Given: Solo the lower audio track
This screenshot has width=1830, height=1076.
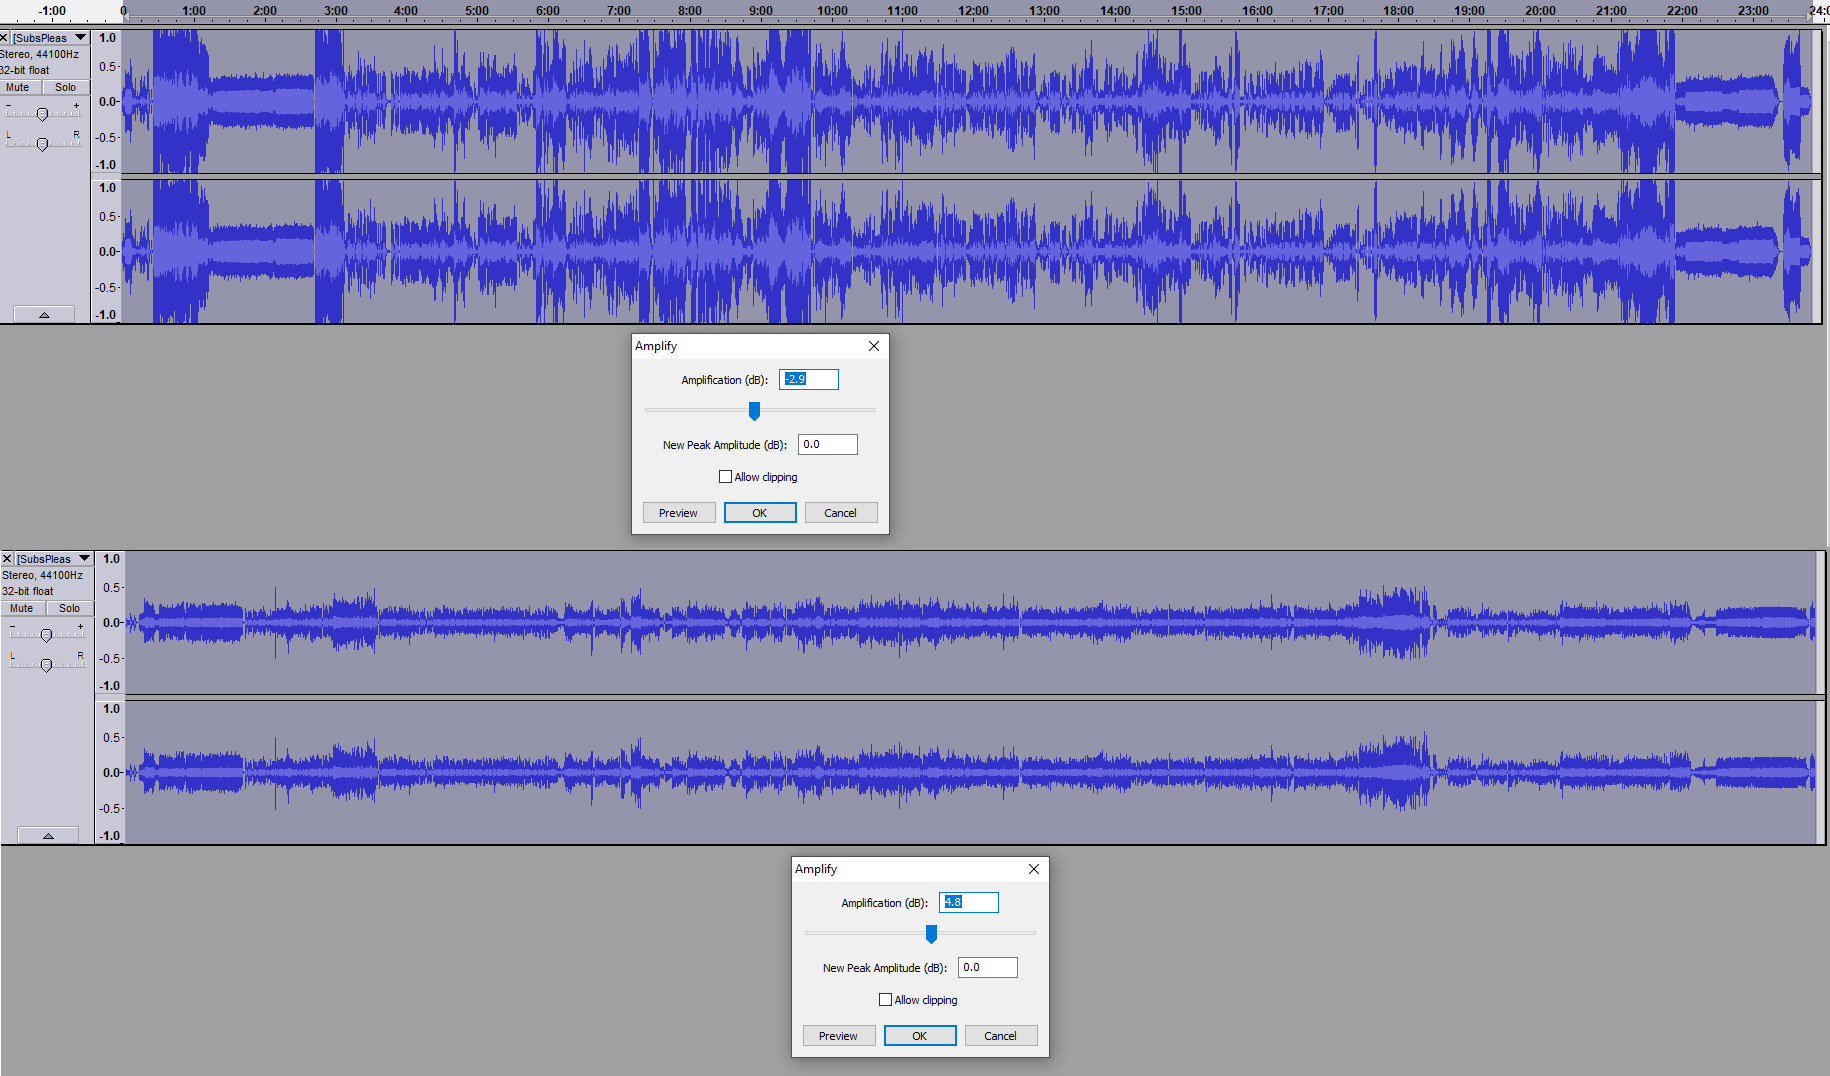Looking at the screenshot, I should pyautogui.click(x=70, y=608).
